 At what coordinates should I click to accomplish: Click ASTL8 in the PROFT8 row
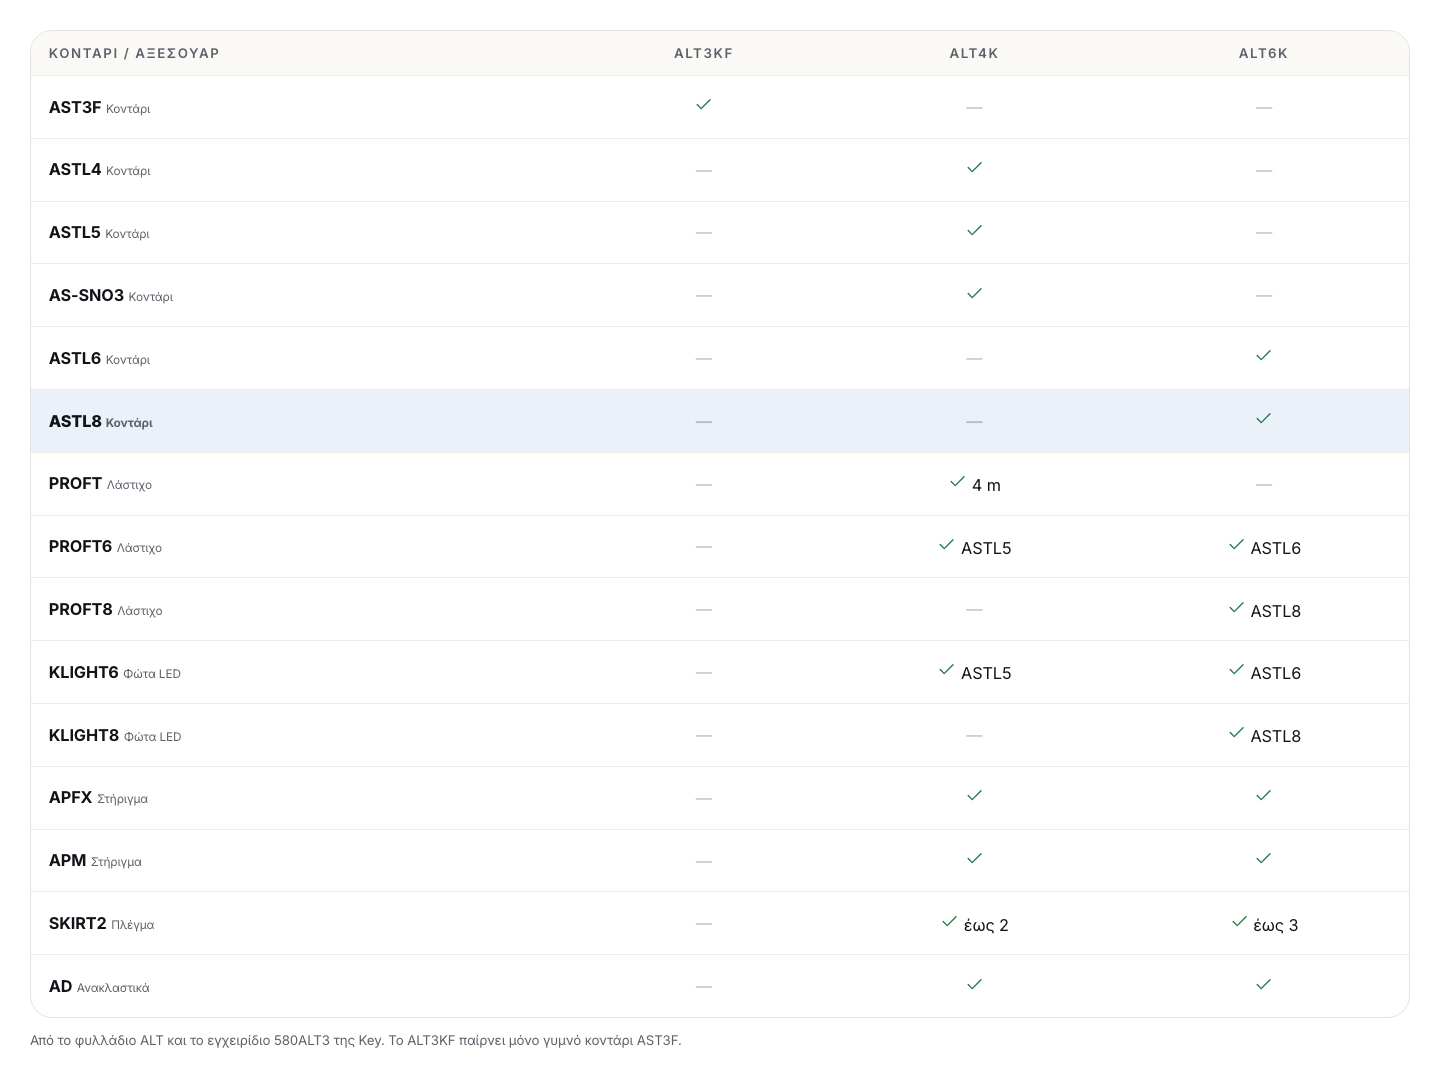[1276, 611]
